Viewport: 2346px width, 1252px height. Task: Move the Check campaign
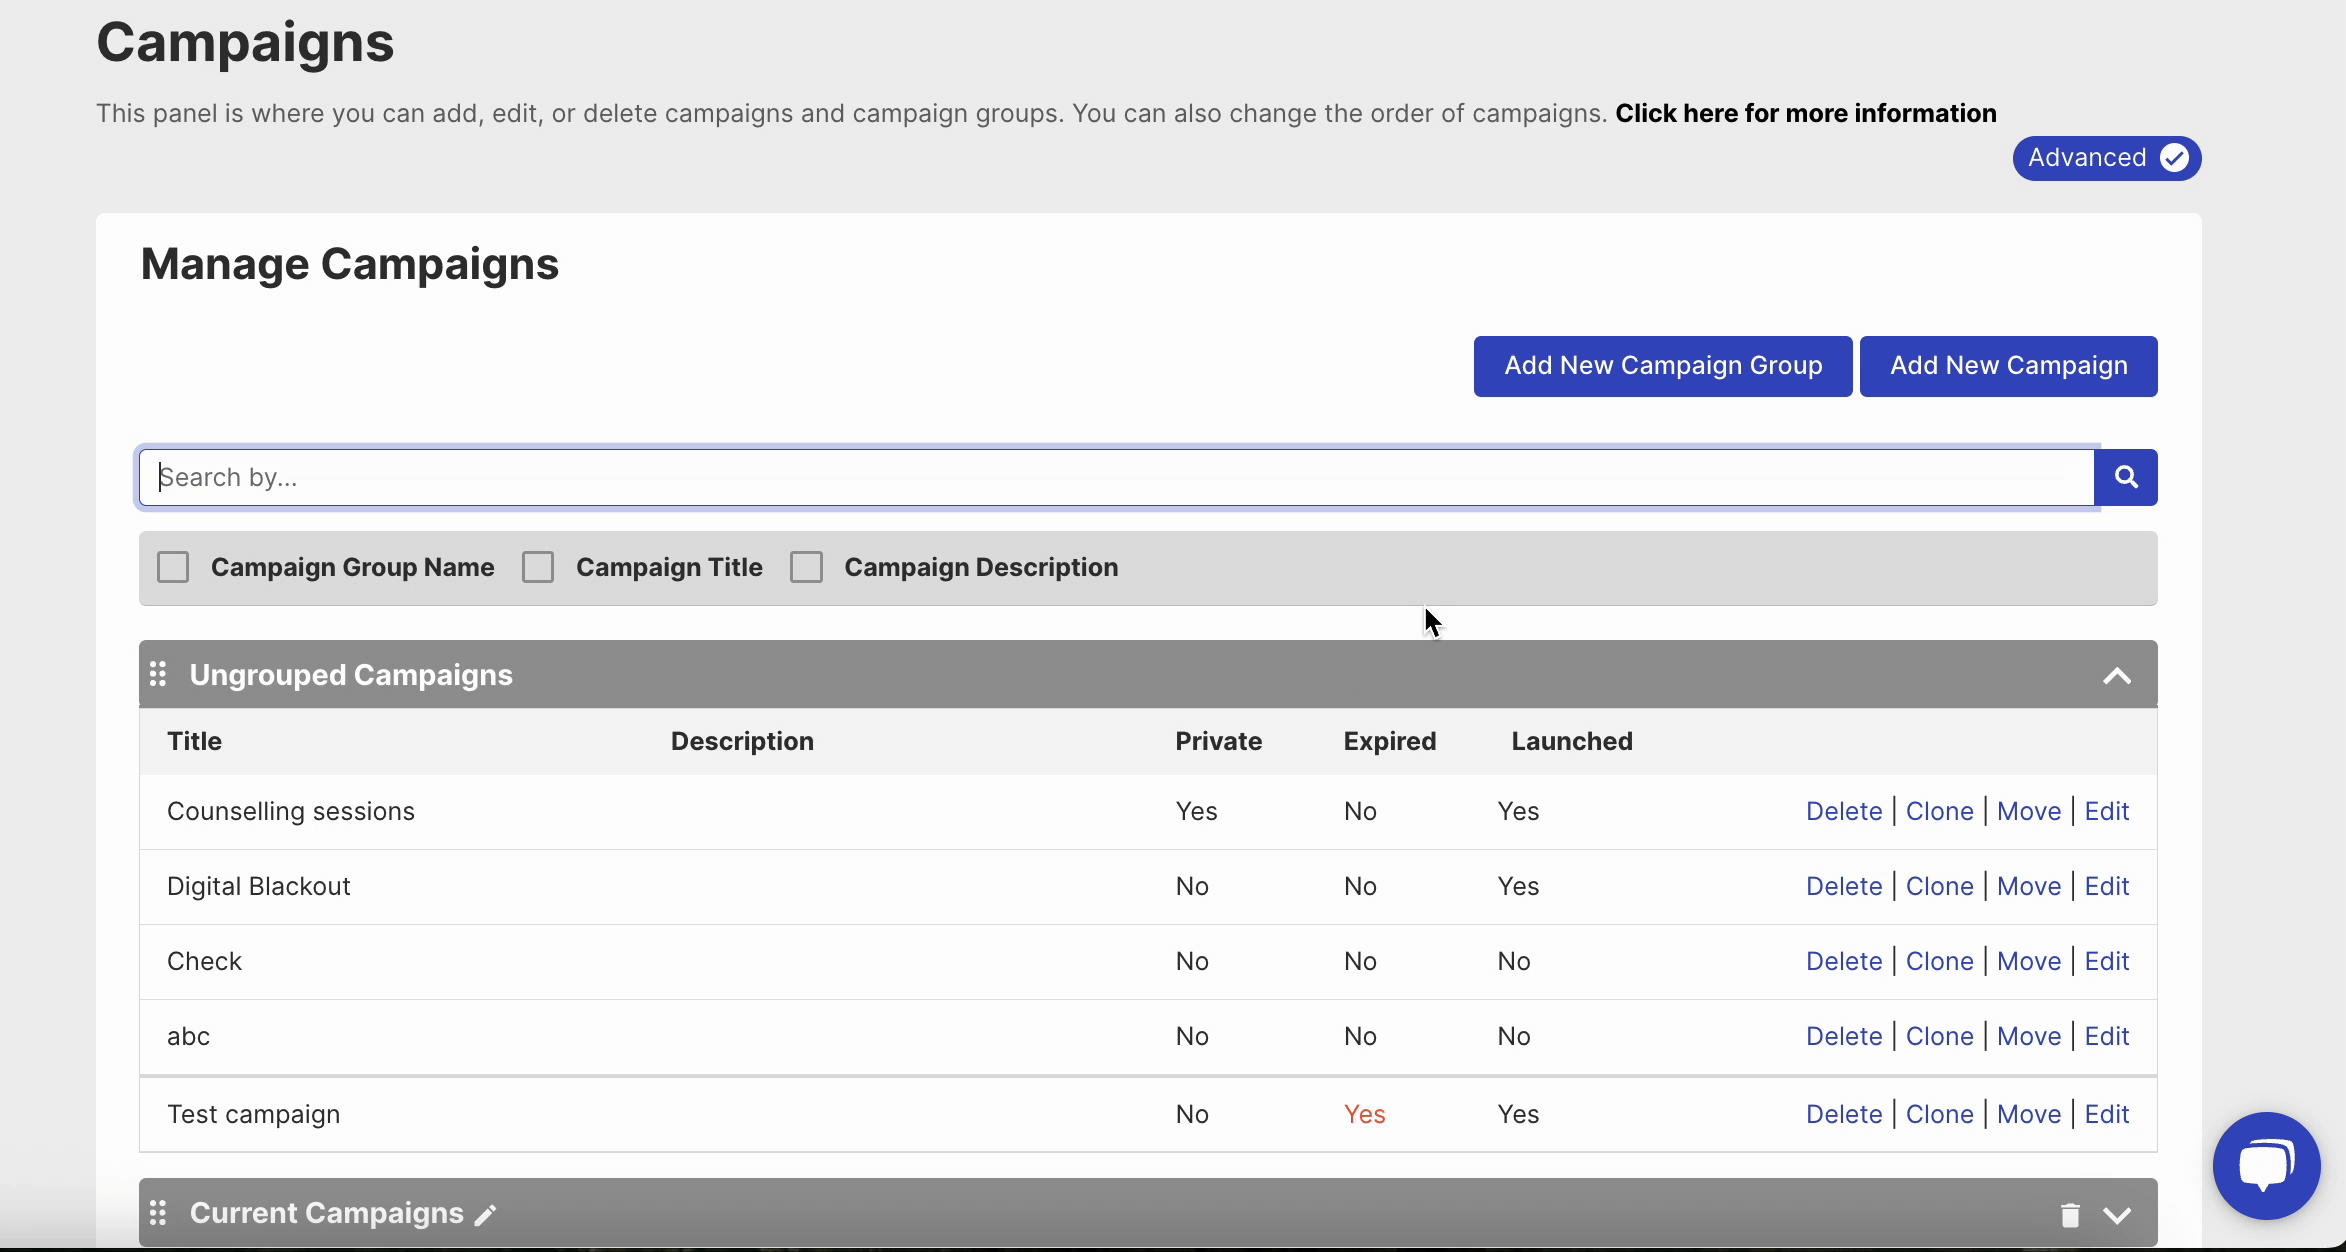[x=2028, y=961]
